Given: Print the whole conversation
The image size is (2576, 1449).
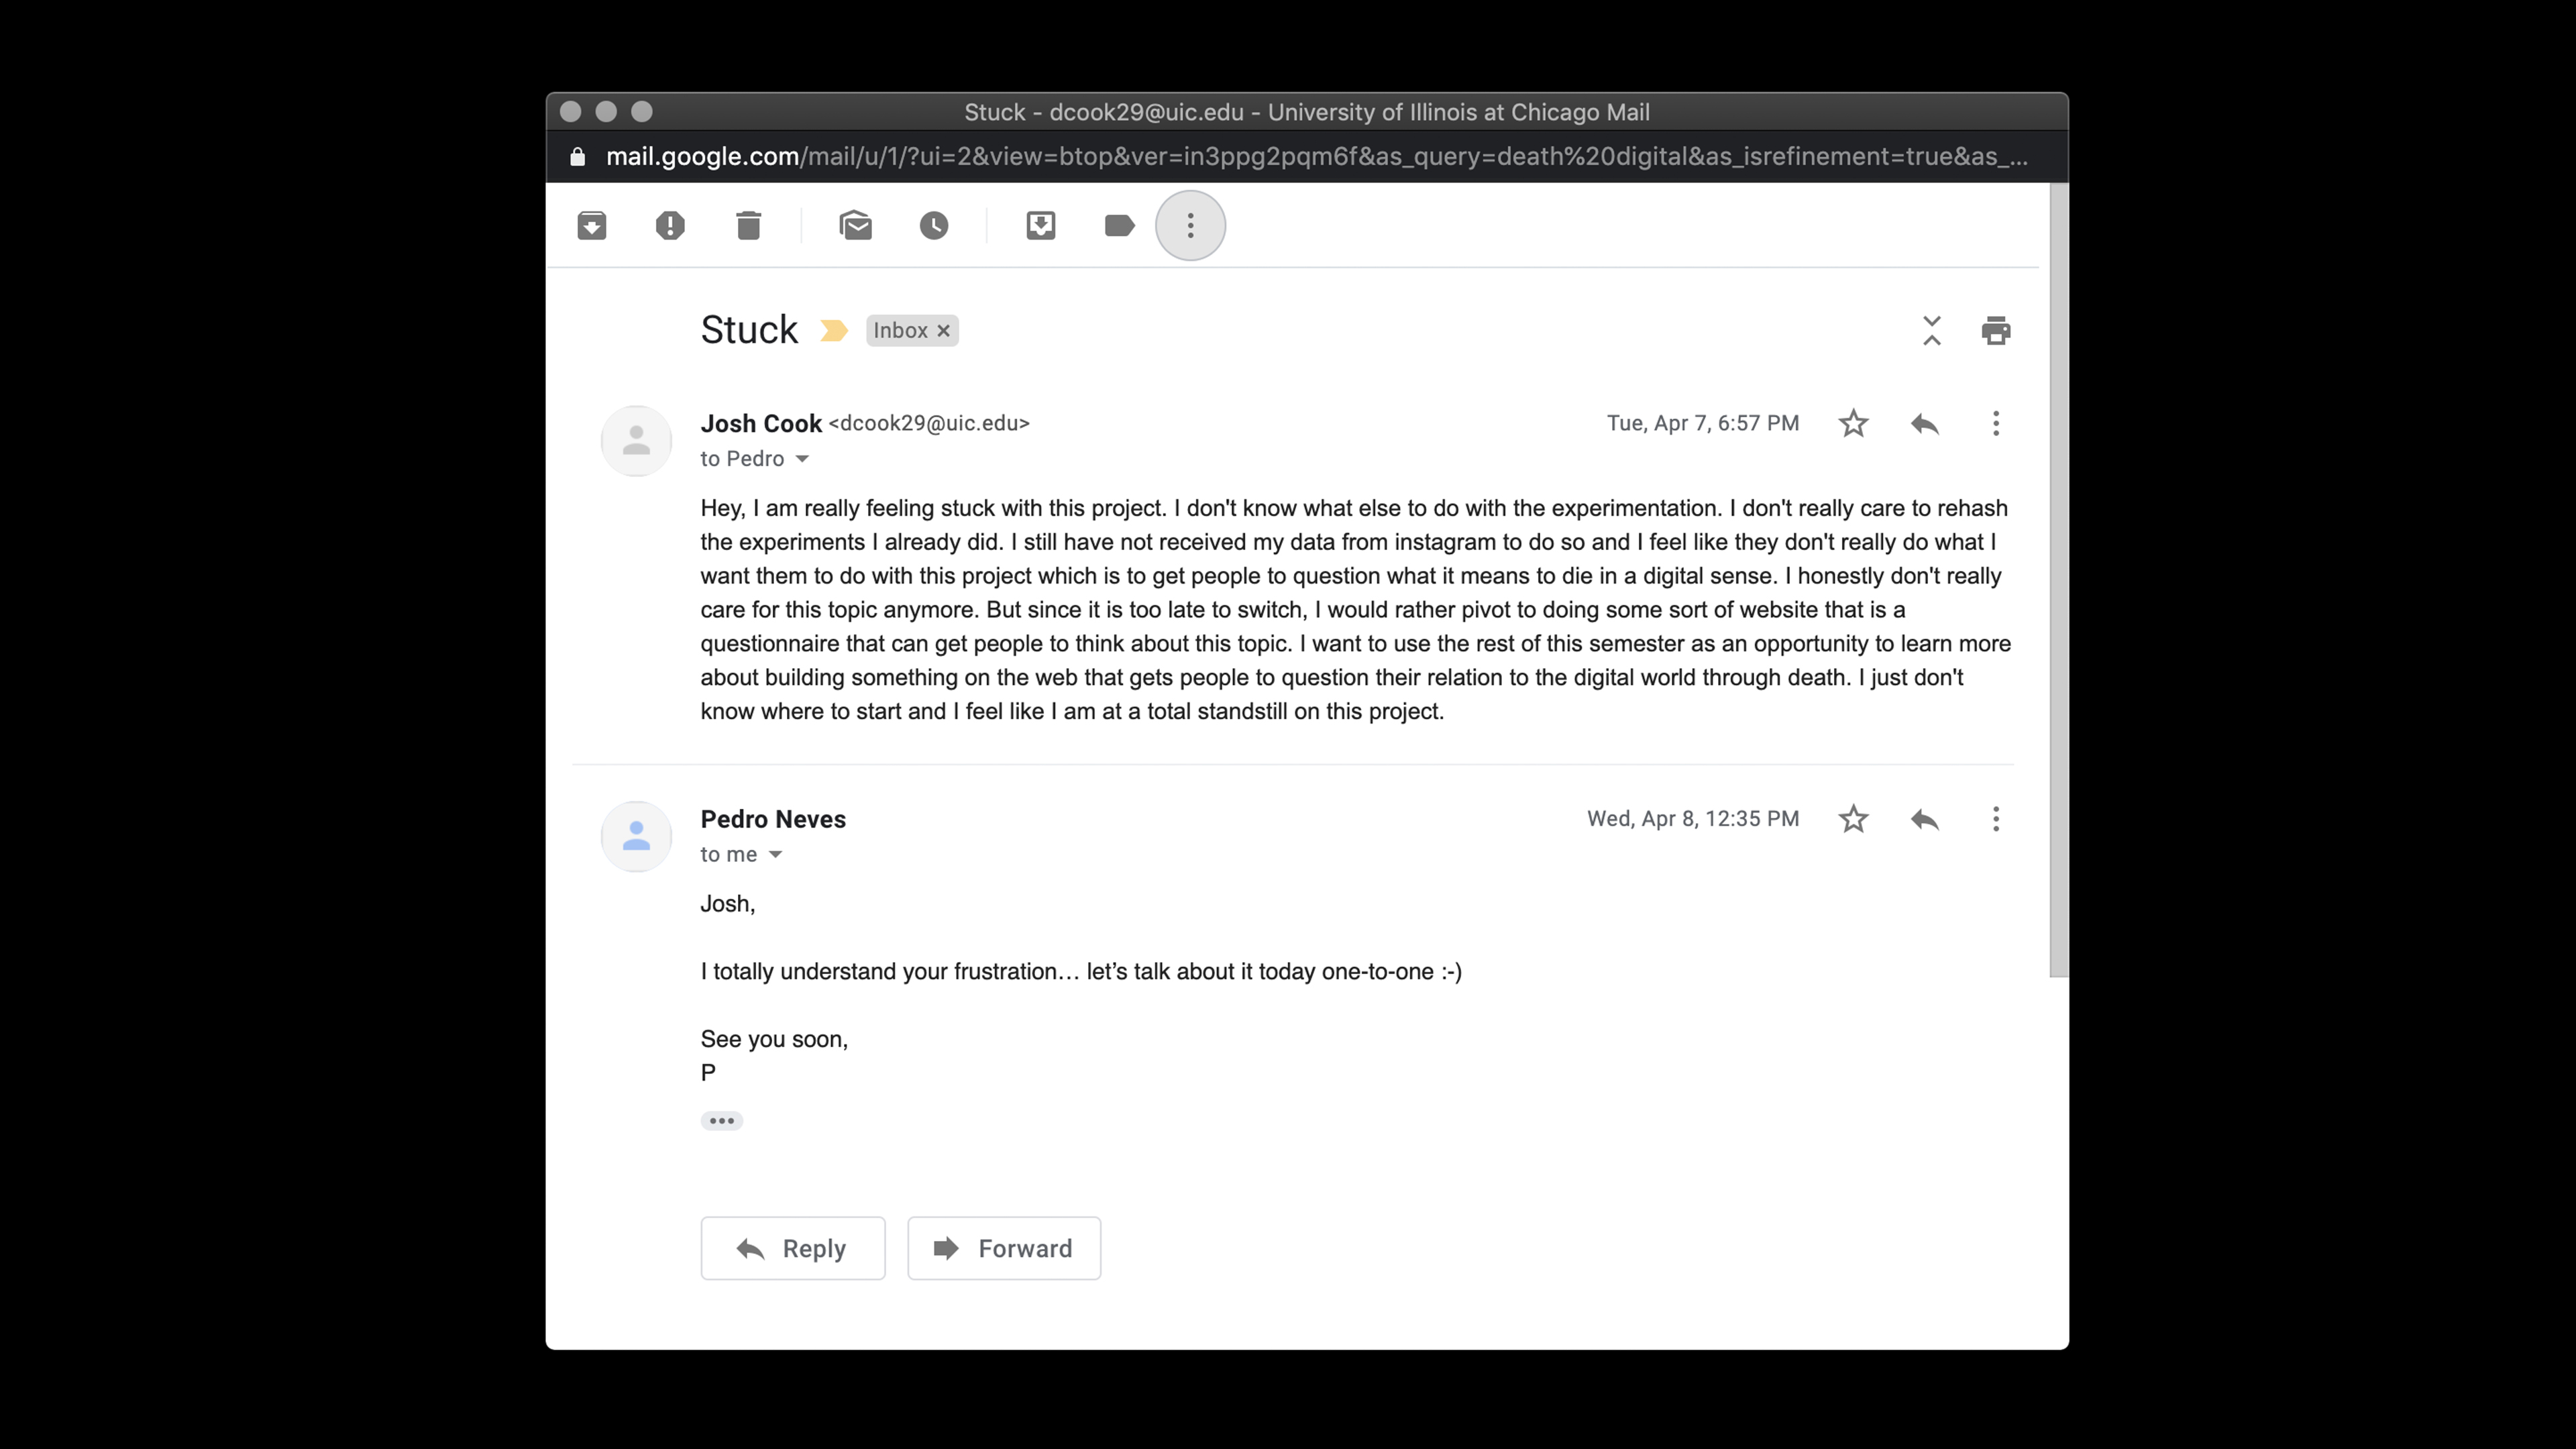Looking at the screenshot, I should coord(1996,330).
